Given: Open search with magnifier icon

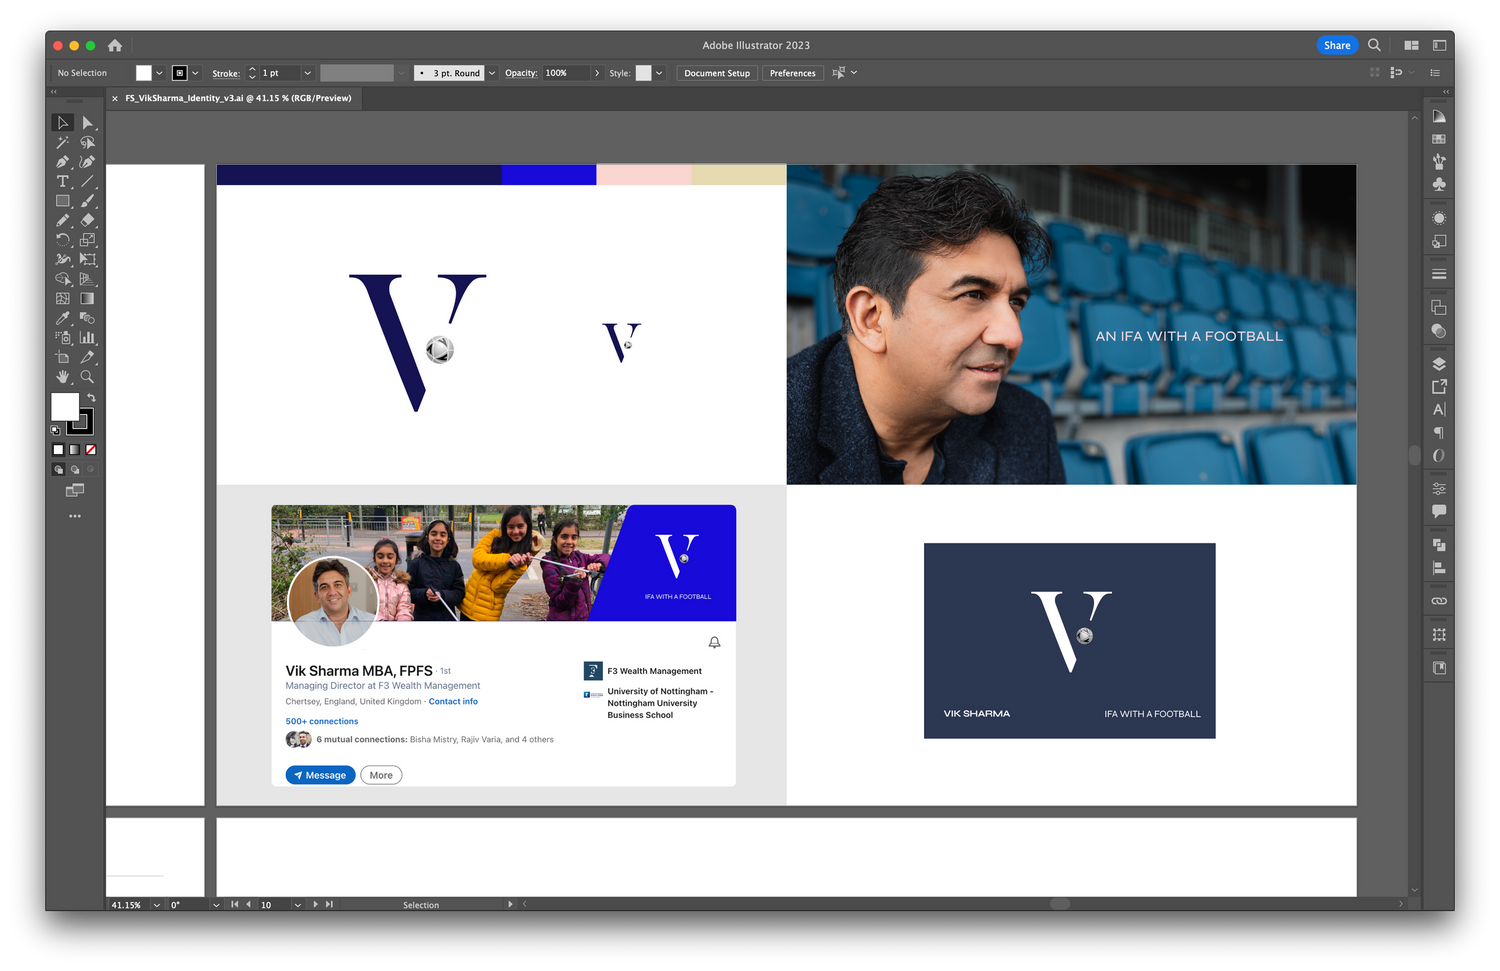Looking at the screenshot, I should pos(1375,45).
